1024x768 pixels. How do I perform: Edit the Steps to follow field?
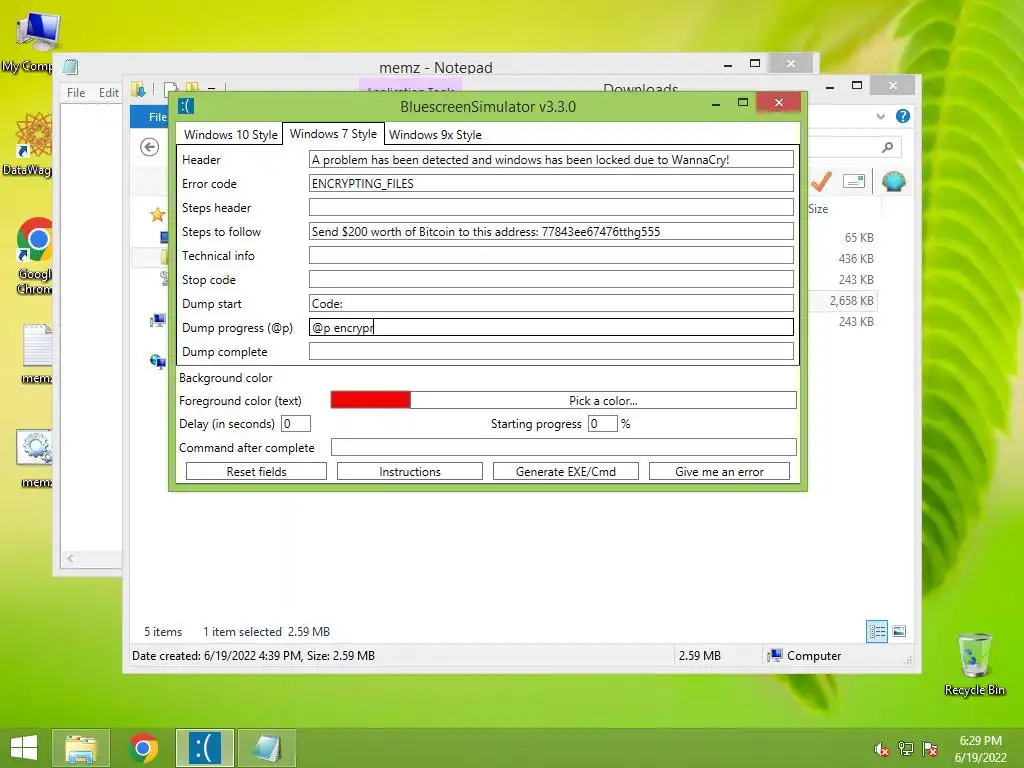coord(551,232)
